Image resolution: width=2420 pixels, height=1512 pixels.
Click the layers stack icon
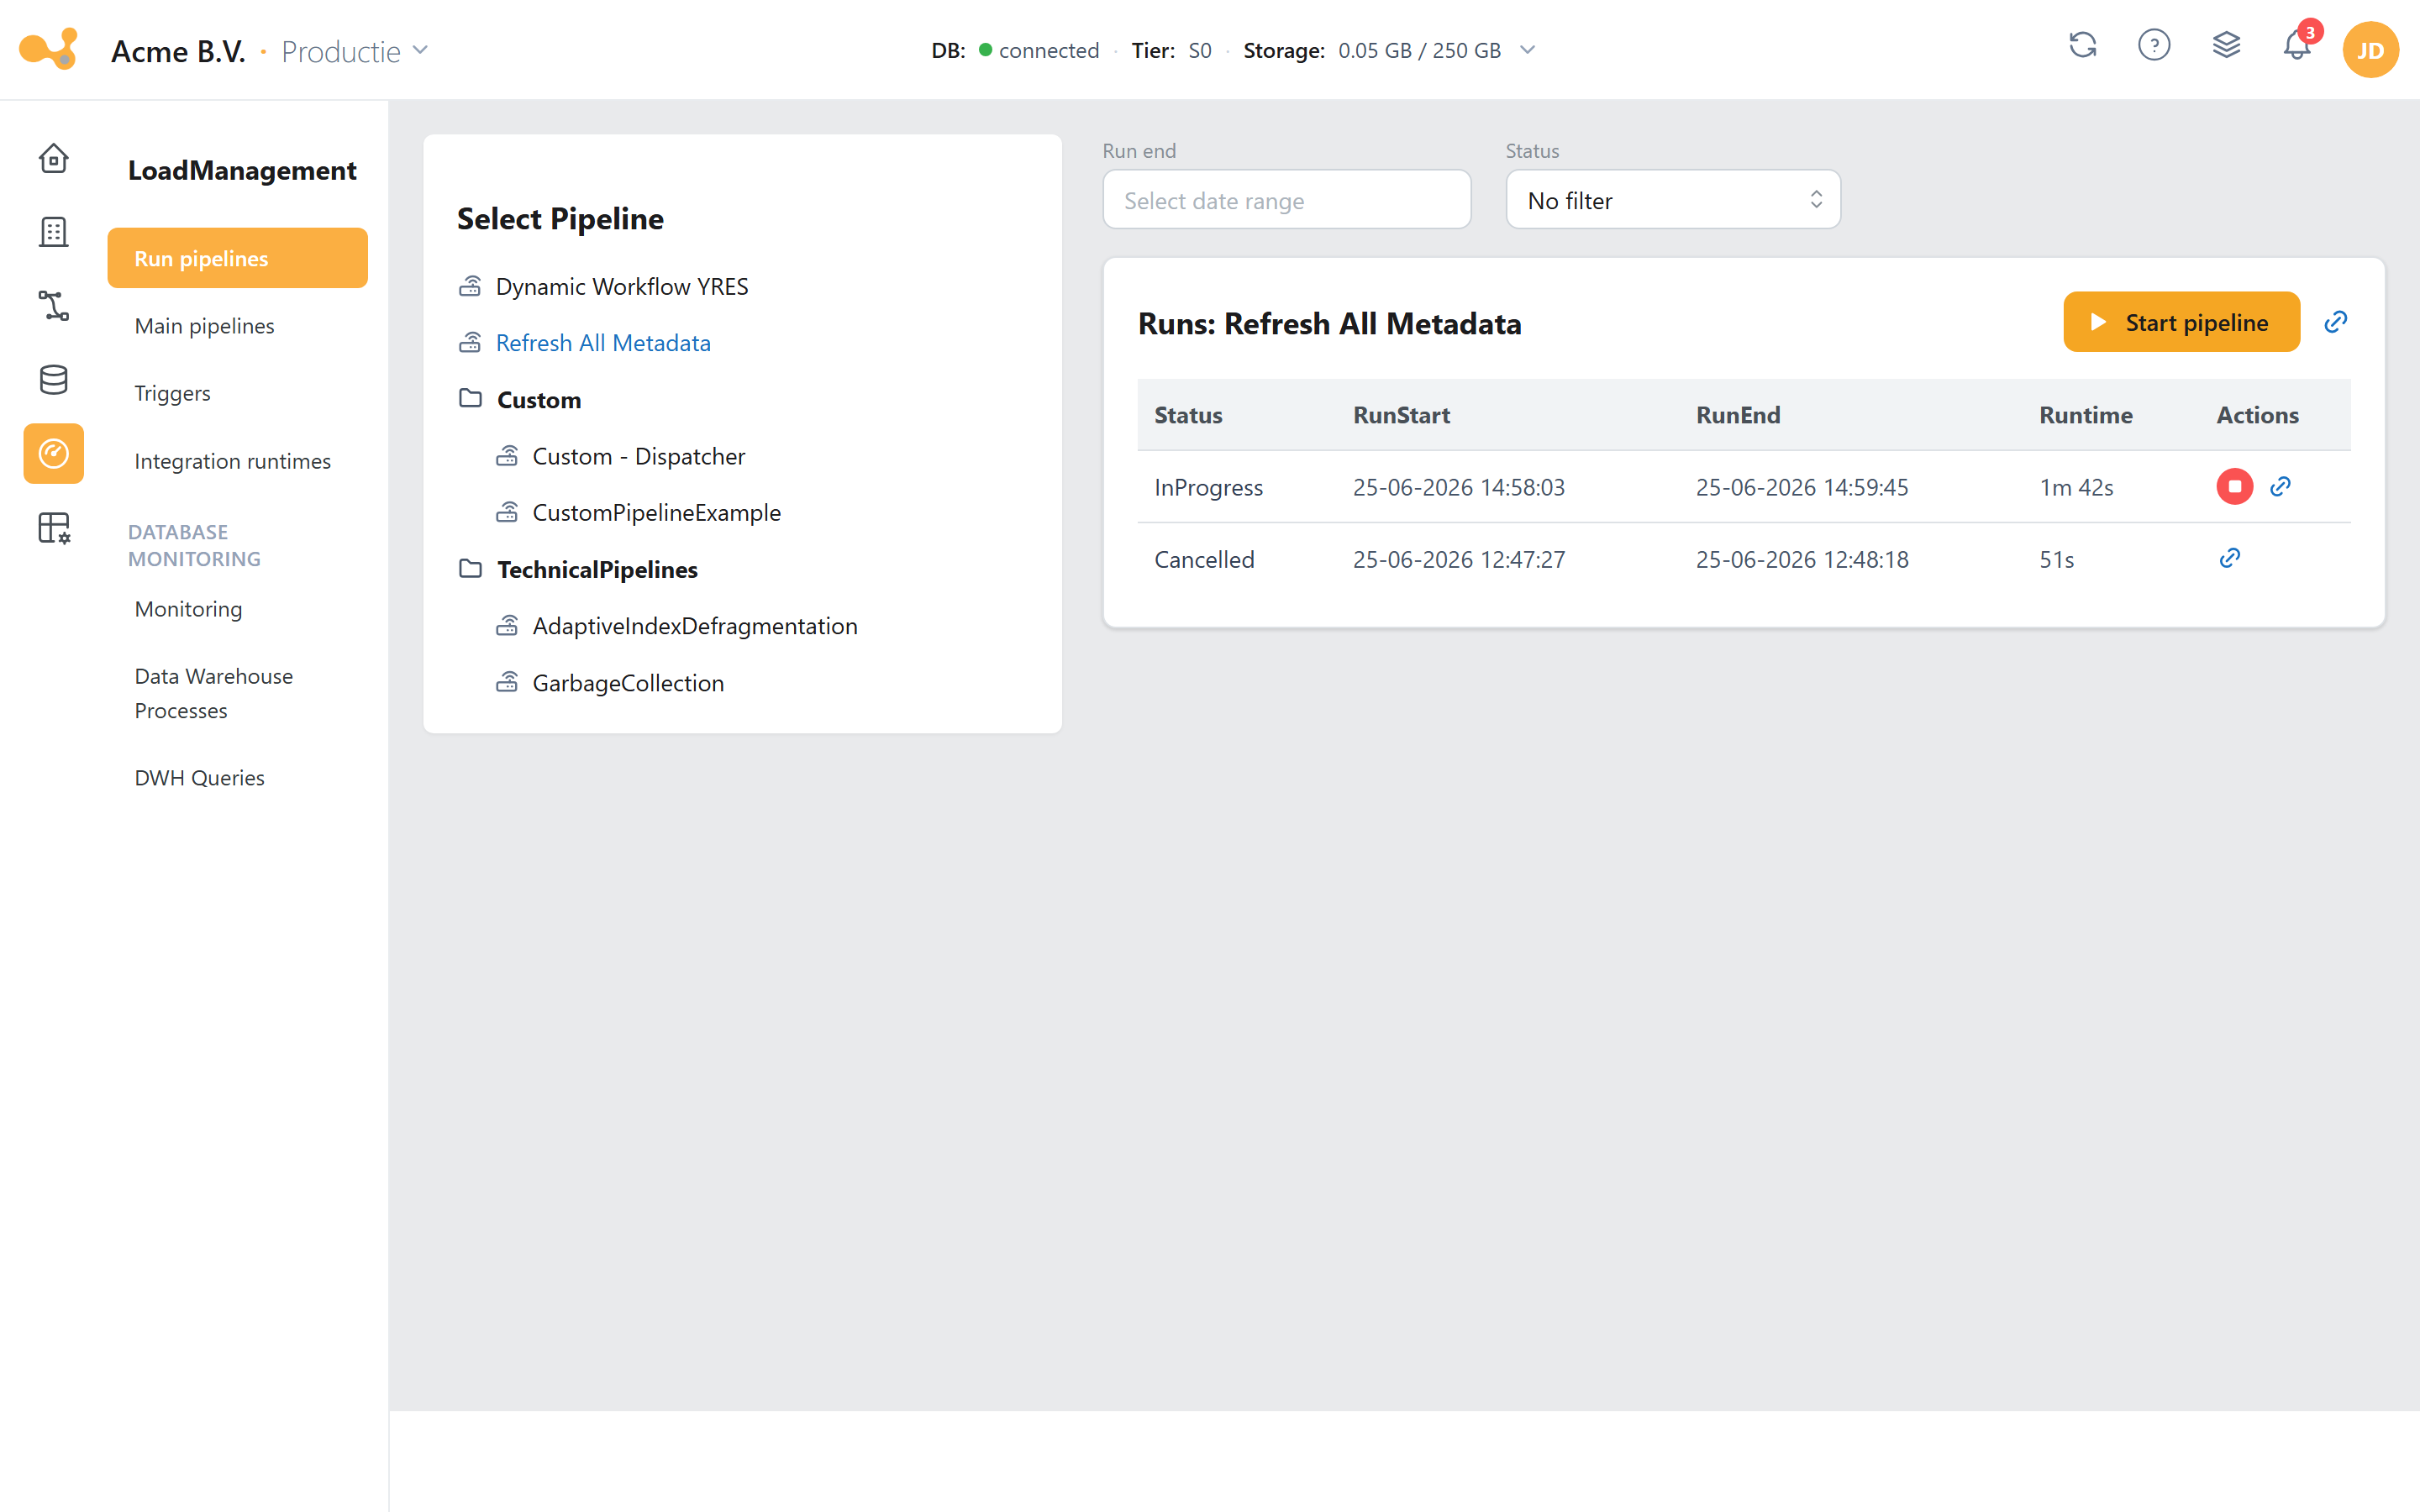(x=2226, y=46)
